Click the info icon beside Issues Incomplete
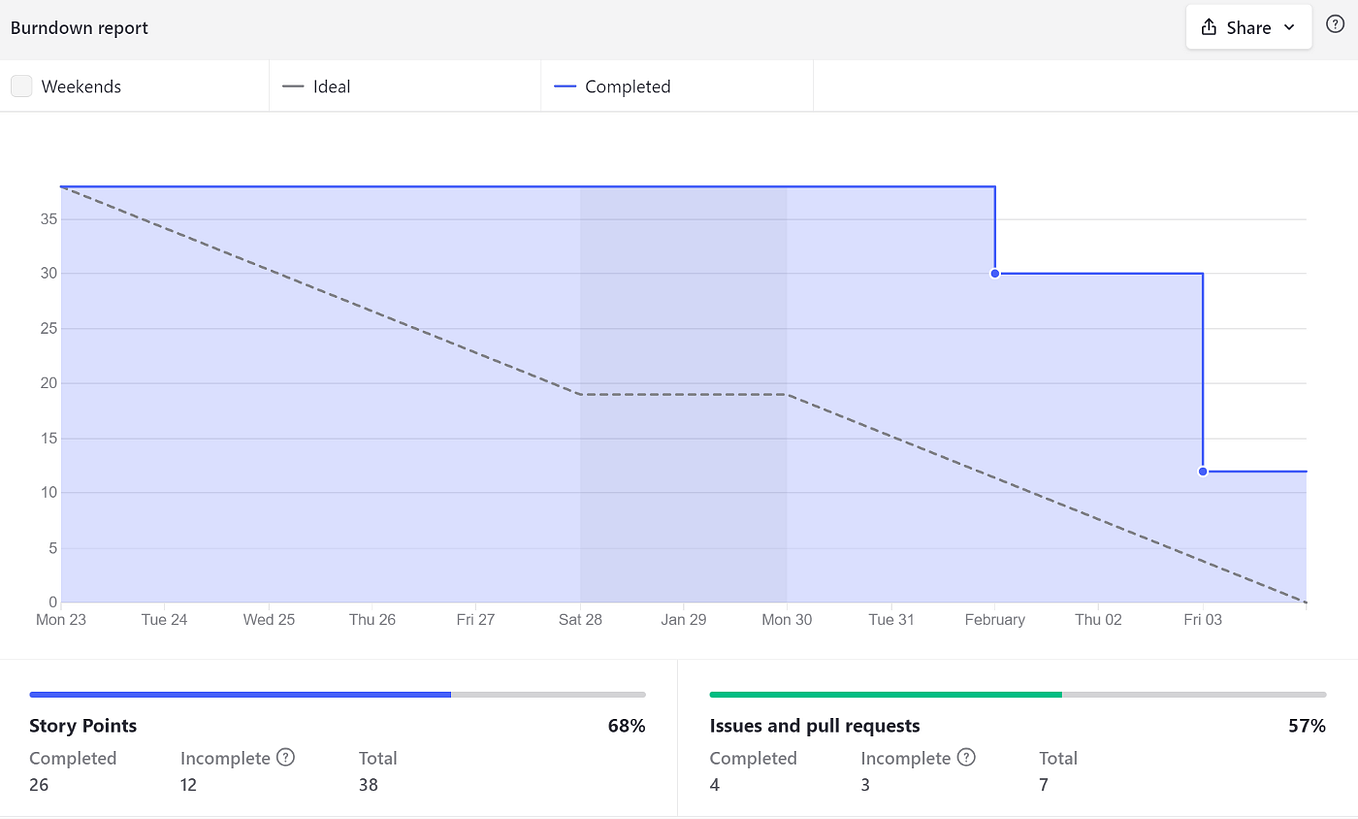 pyautogui.click(x=966, y=758)
